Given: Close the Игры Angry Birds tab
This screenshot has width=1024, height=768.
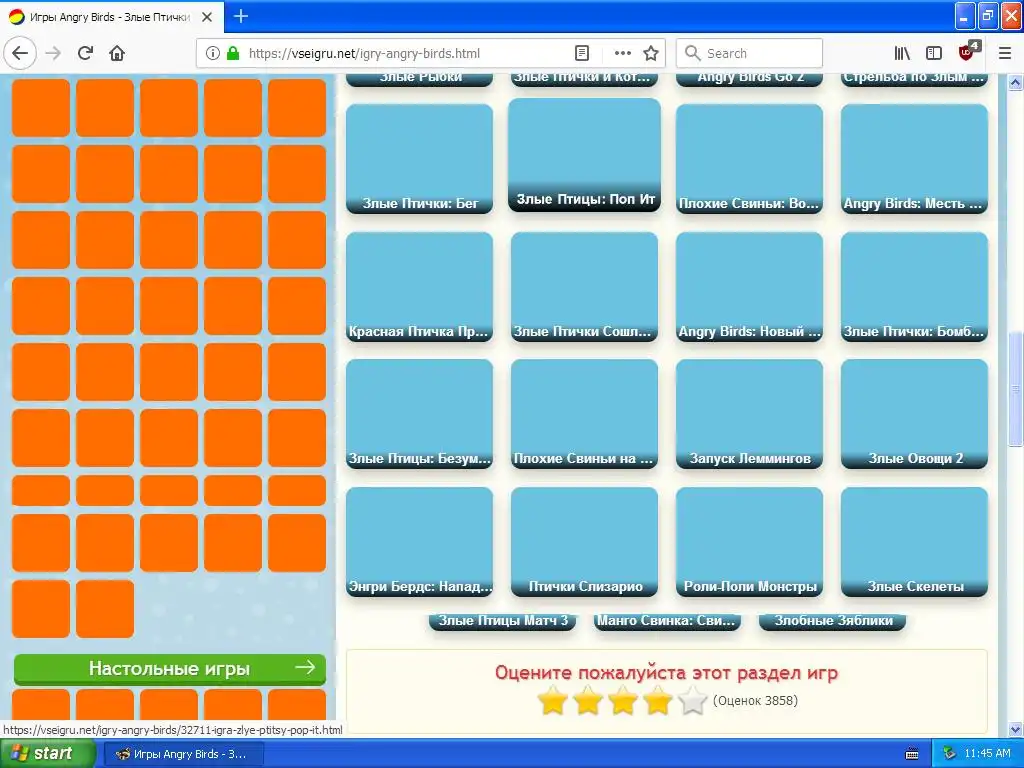Looking at the screenshot, I should [207, 17].
